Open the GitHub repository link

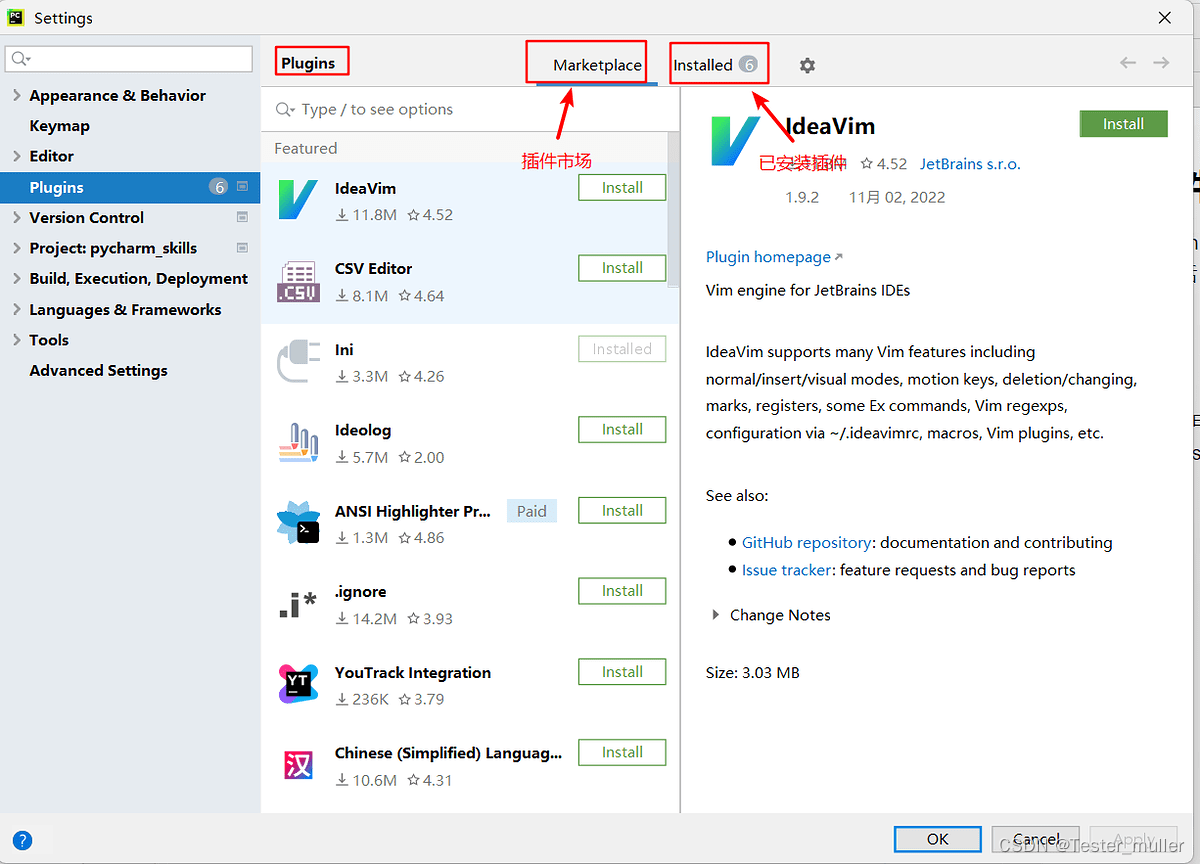pos(806,543)
